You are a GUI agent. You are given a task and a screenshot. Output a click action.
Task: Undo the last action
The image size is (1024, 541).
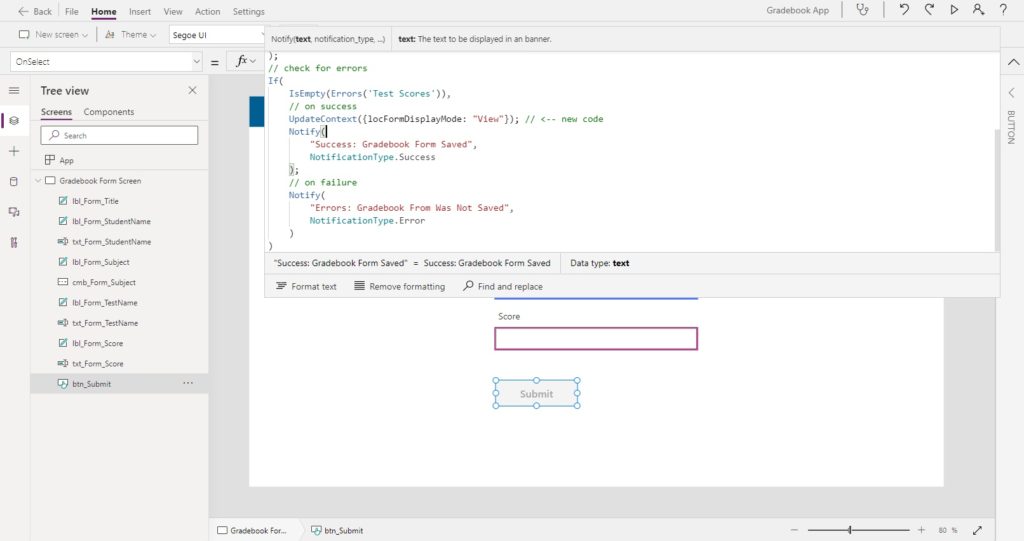point(904,10)
